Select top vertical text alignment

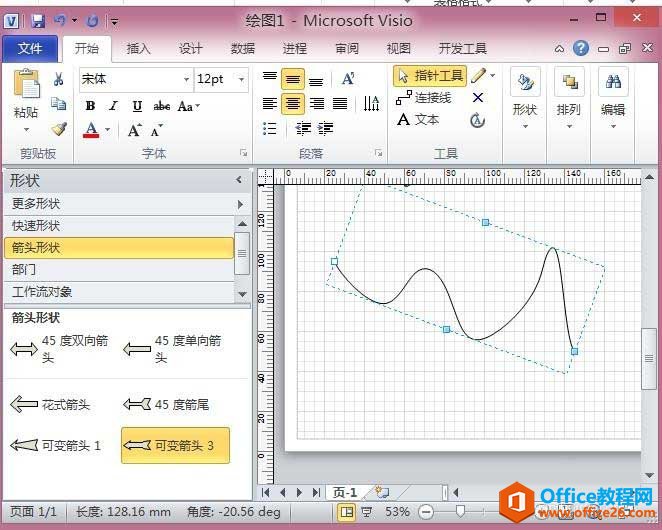pos(270,78)
